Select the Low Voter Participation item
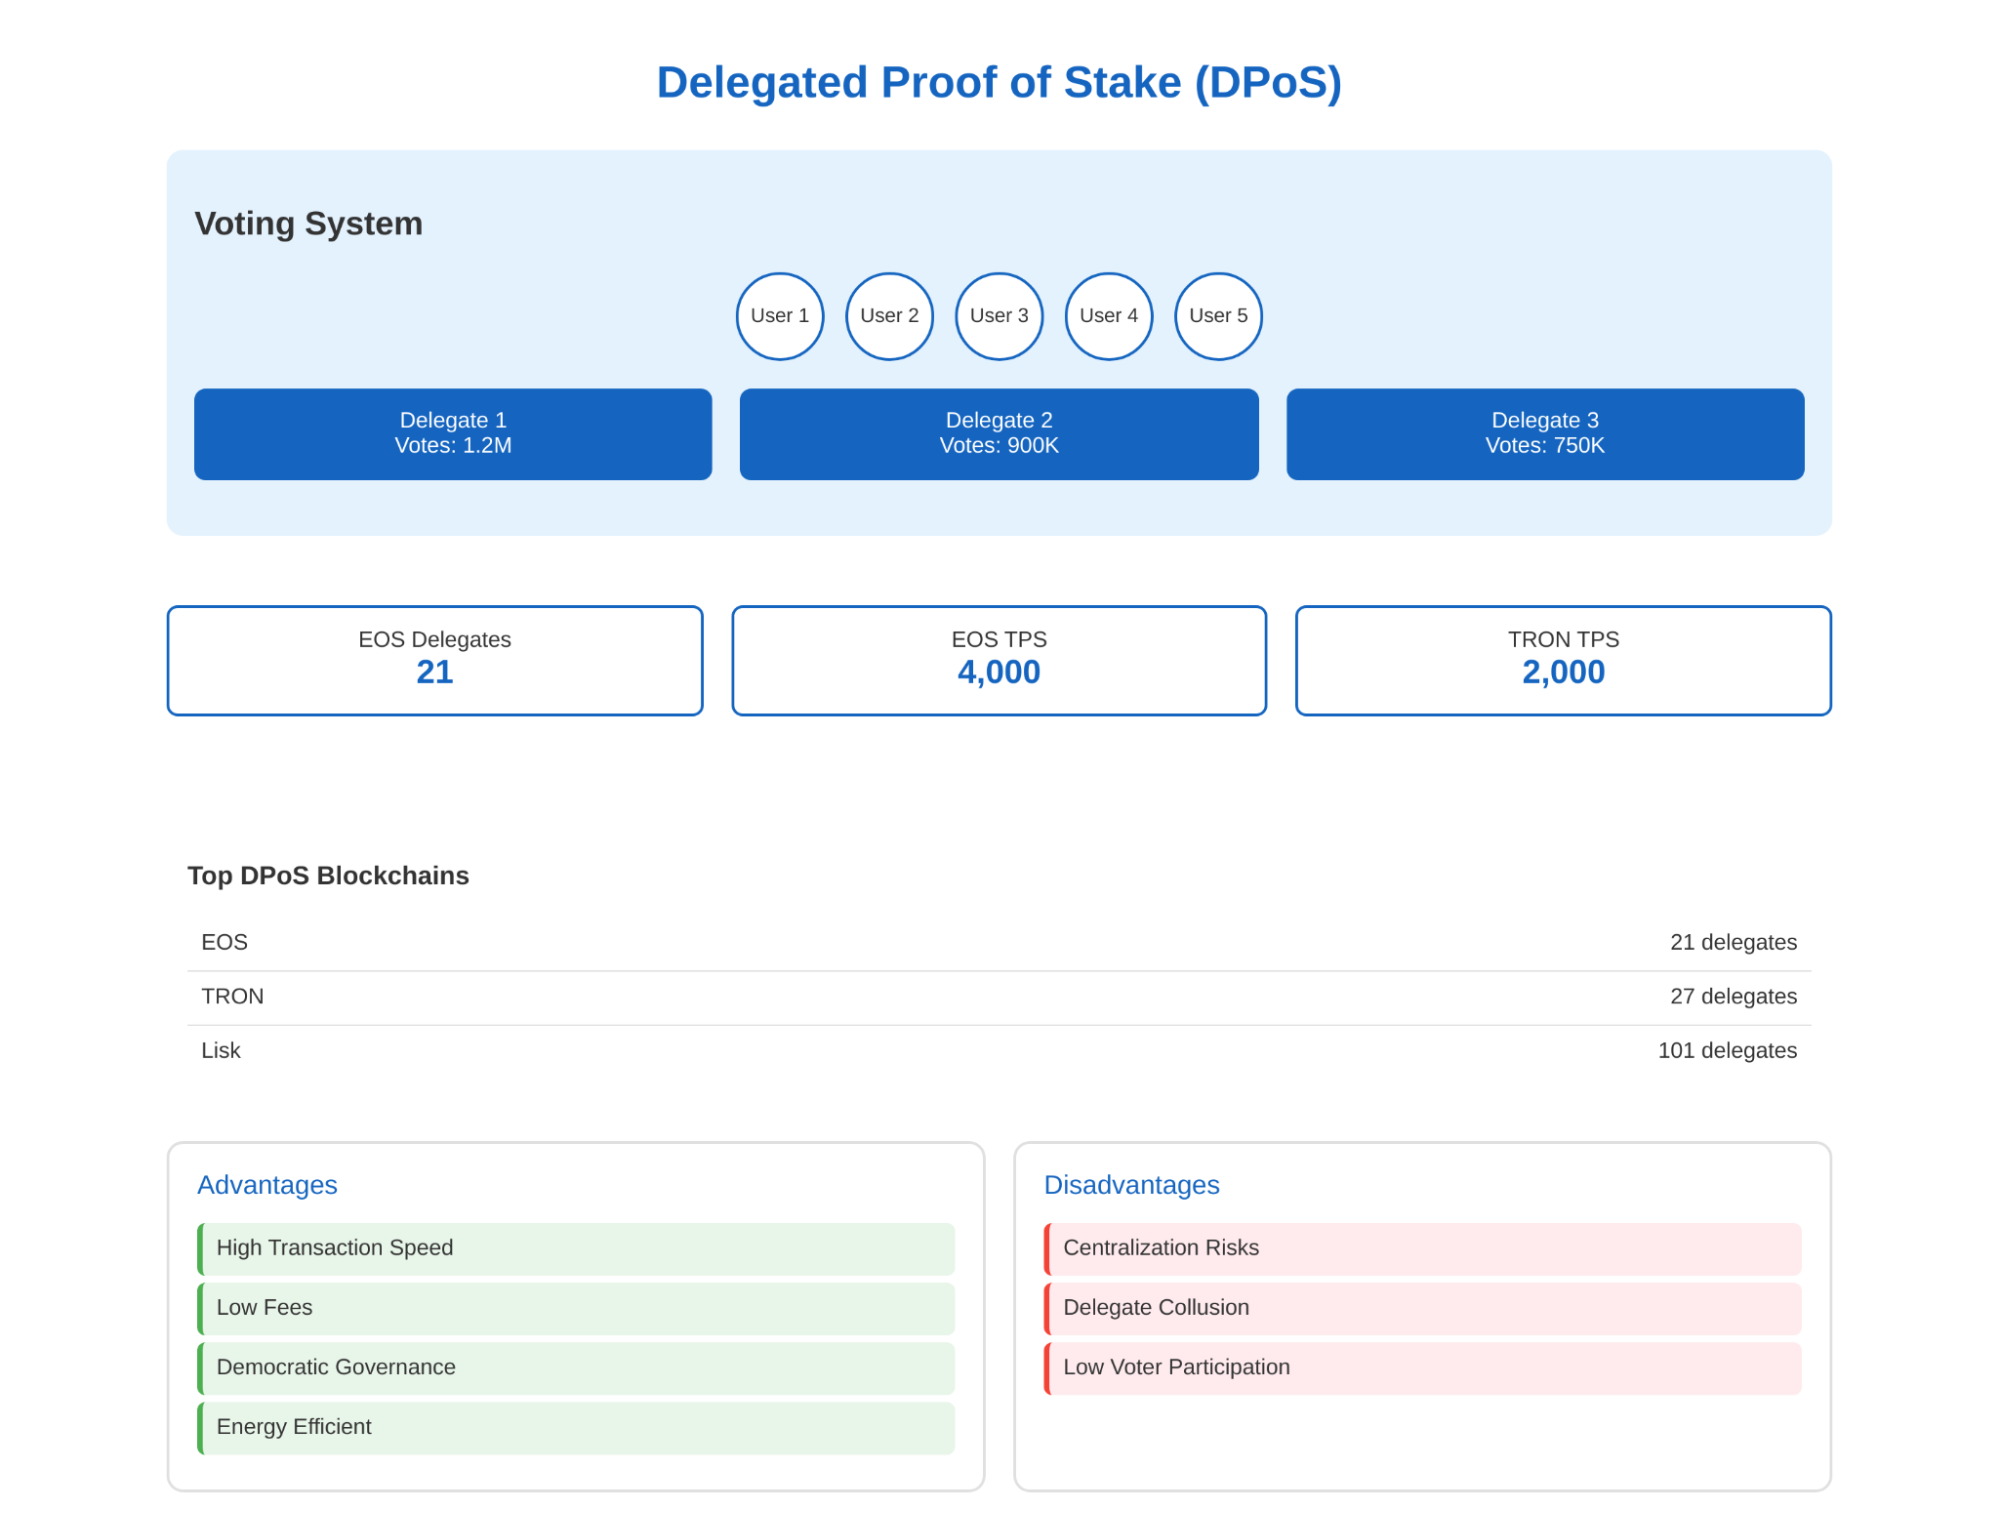The height and width of the screenshot is (1520, 1999). (x=1422, y=1367)
